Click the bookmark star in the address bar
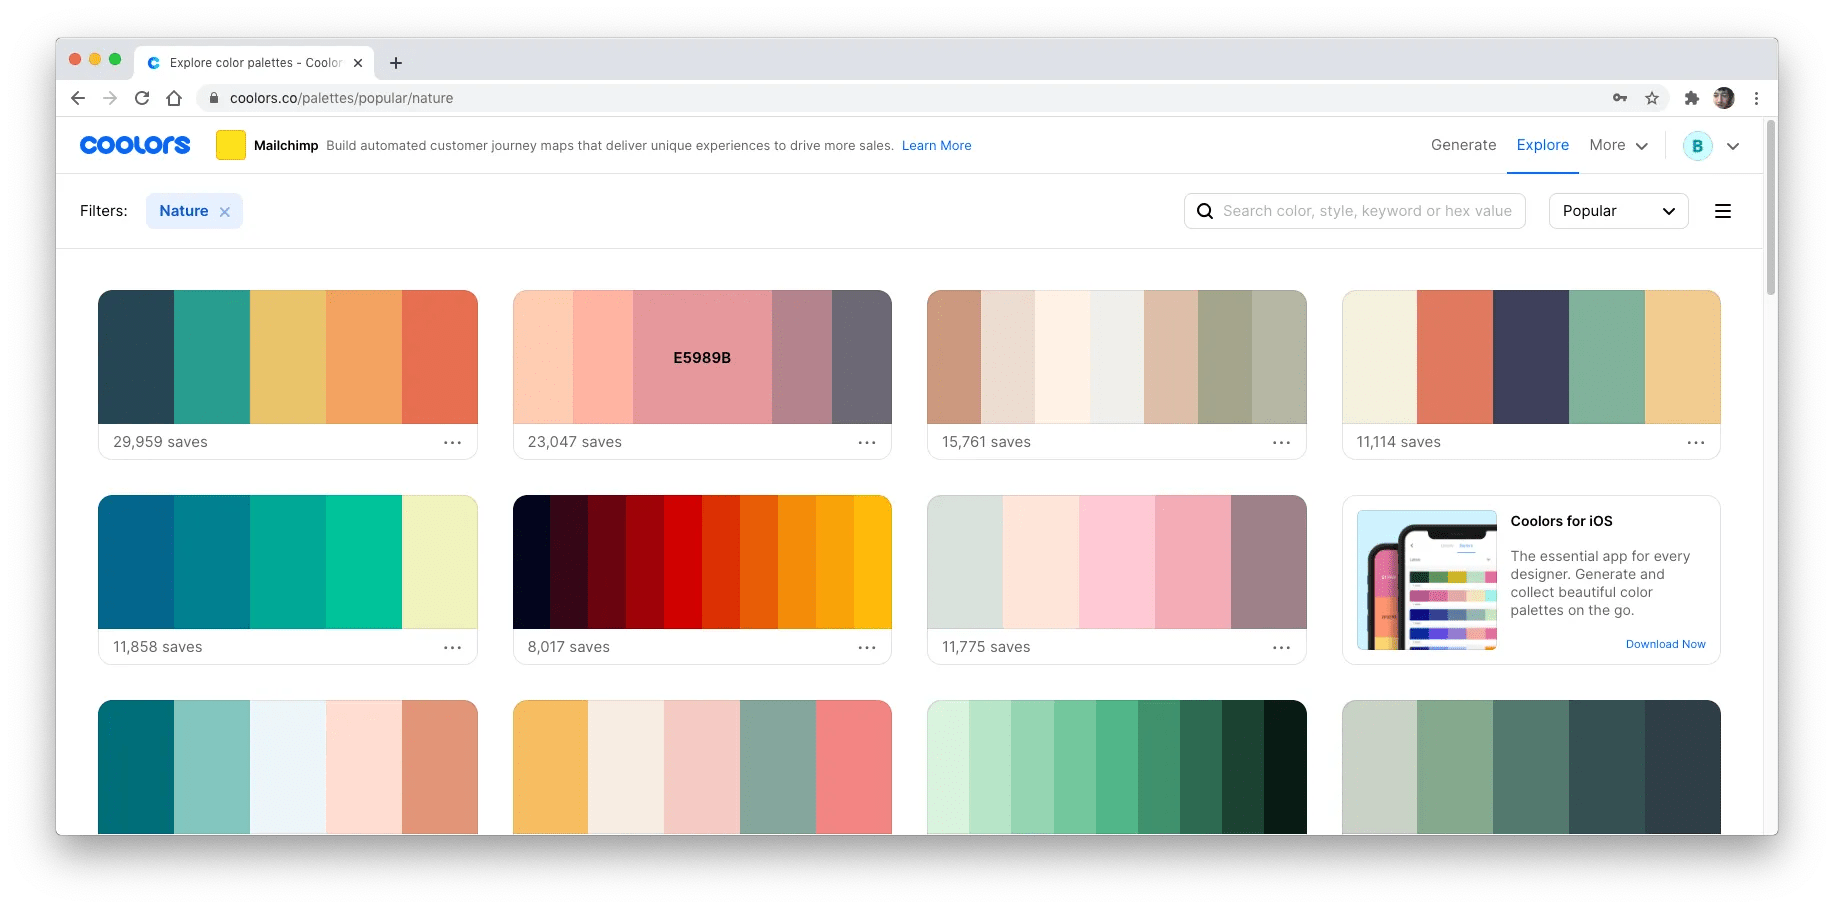 pos(1653,98)
